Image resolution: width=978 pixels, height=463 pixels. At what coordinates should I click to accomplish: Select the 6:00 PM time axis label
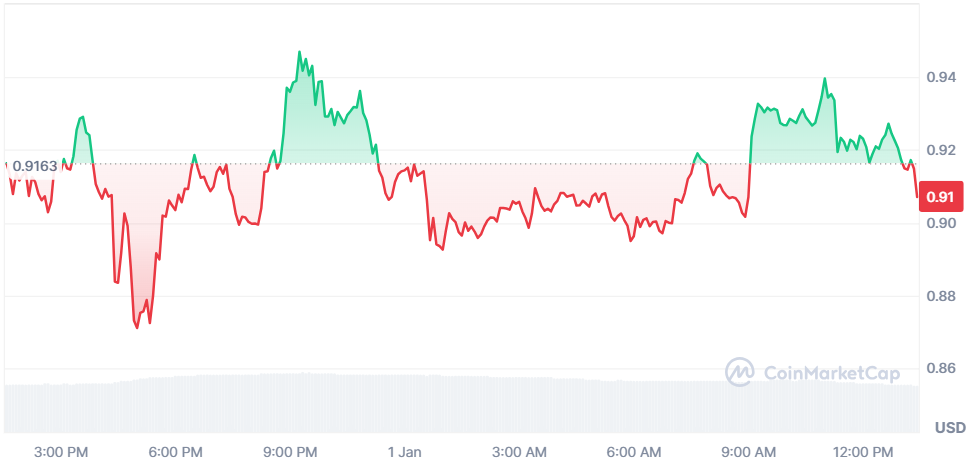(x=178, y=452)
